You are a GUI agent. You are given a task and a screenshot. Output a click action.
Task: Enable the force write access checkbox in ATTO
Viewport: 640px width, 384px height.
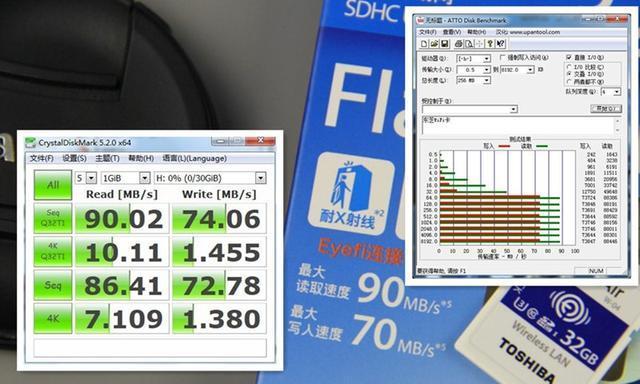tap(502, 58)
